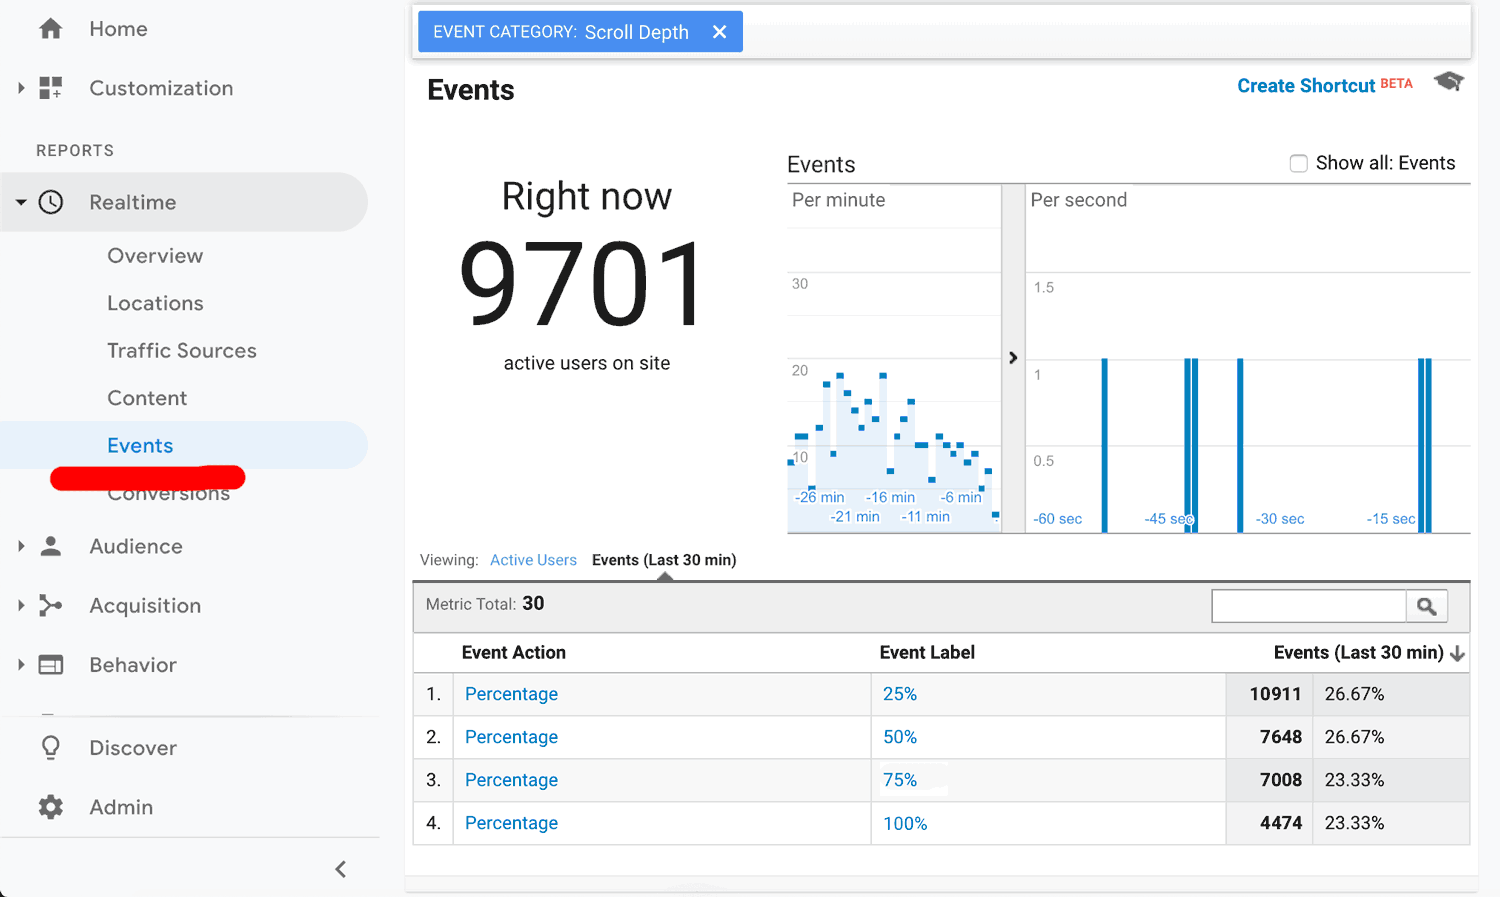Open Admin via gear icon
1500x897 pixels.
click(x=51, y=807)
